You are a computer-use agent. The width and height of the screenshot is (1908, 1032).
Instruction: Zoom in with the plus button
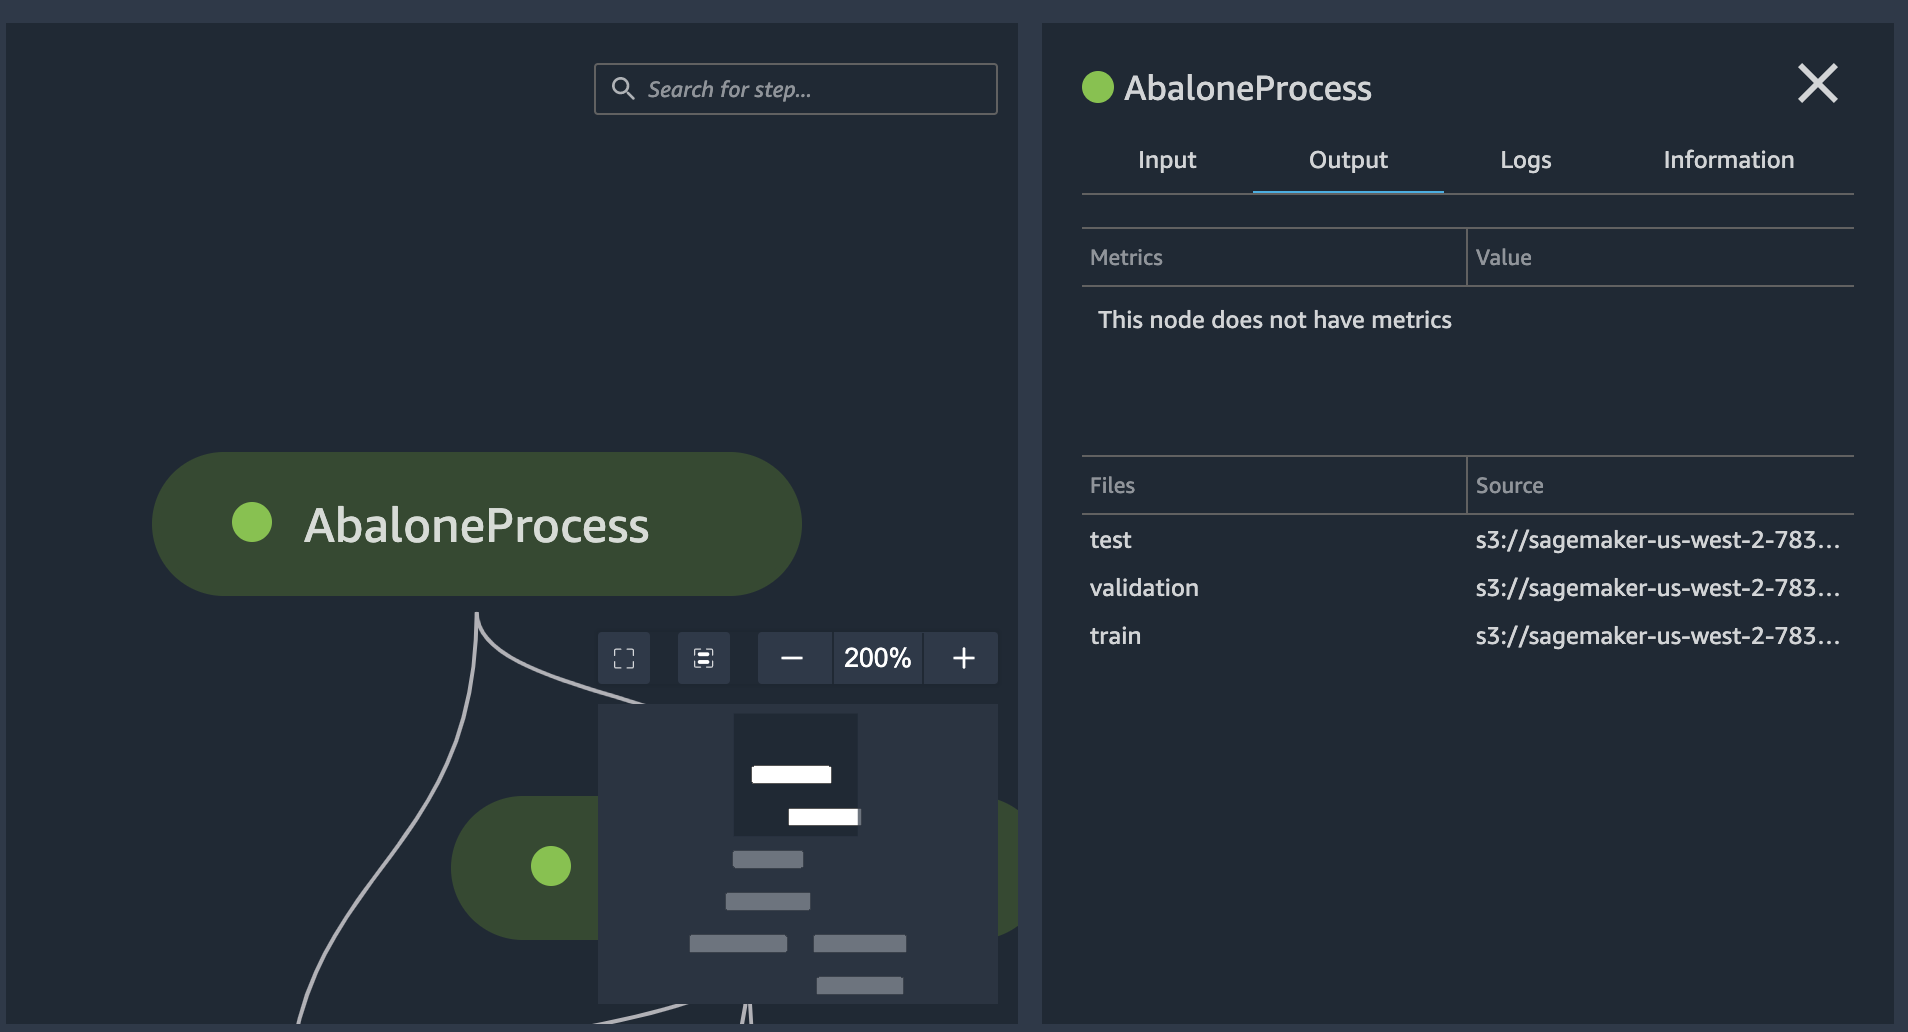(x=963, y=658)
